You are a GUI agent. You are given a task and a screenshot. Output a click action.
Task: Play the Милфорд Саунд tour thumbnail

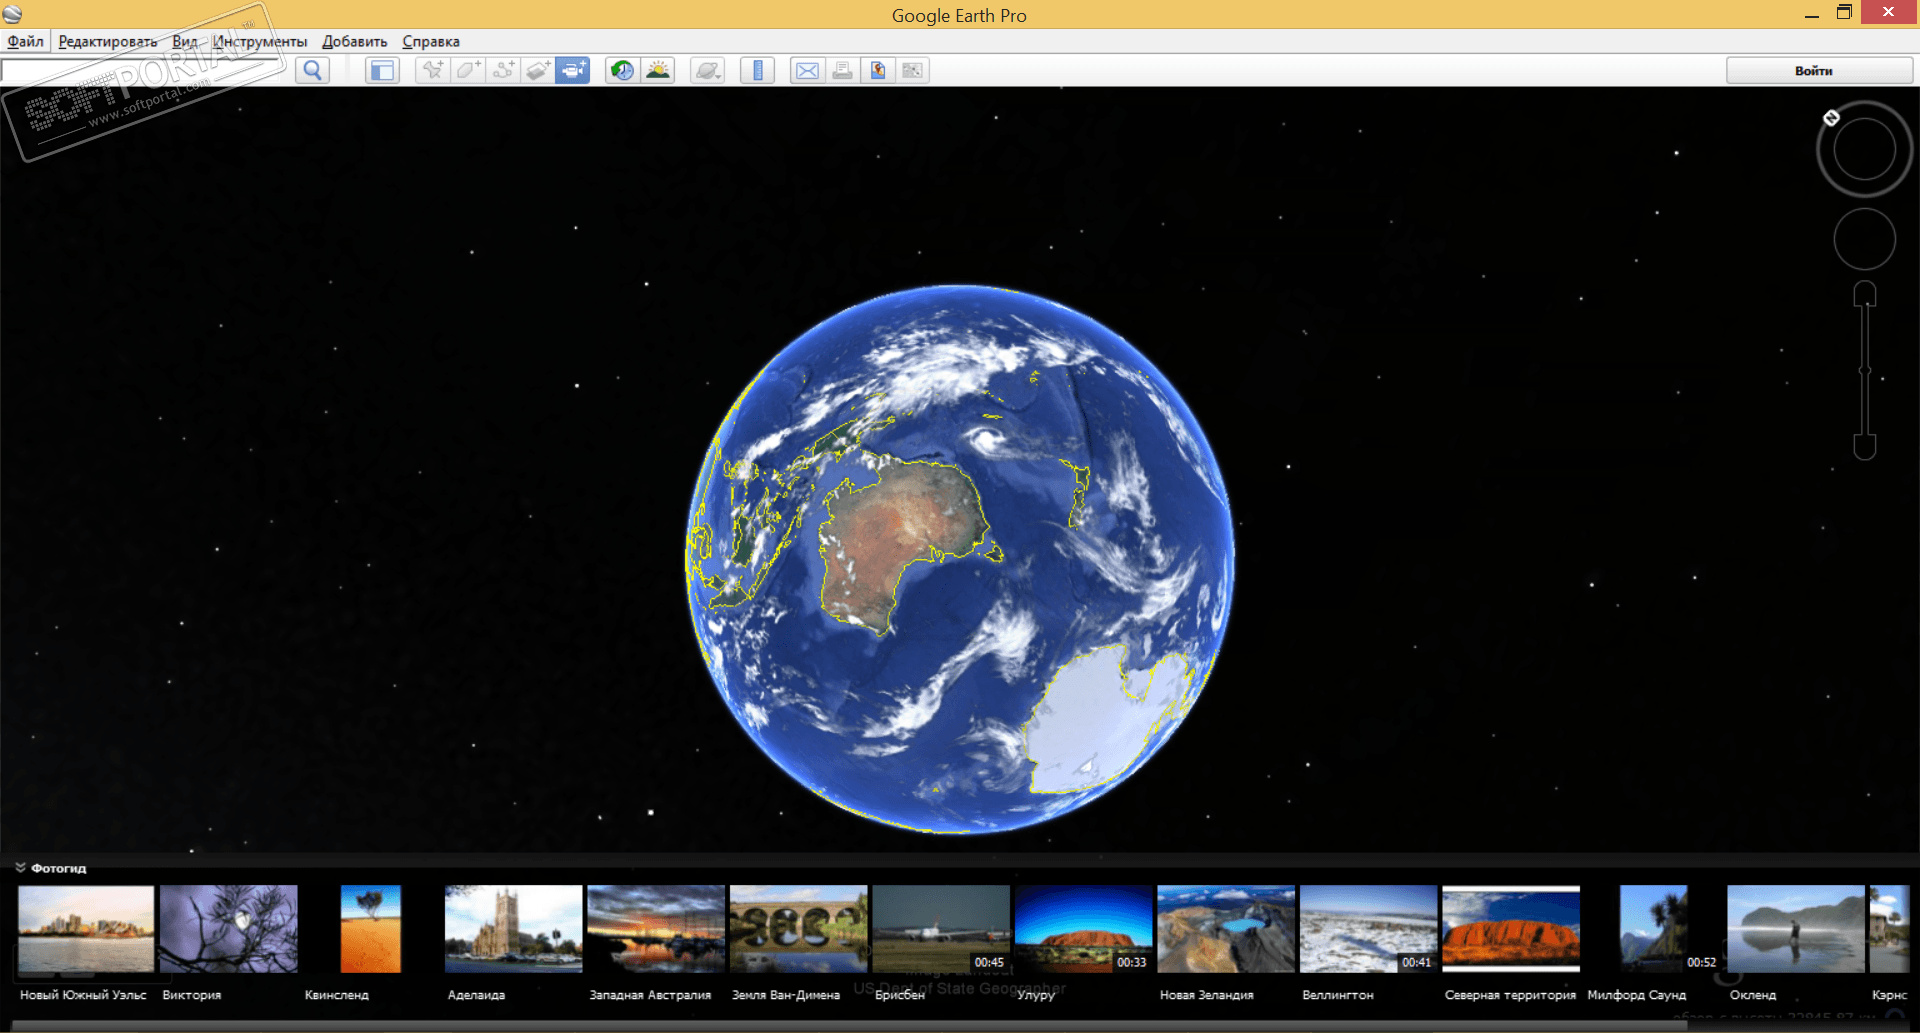(x=1654, y=928)
